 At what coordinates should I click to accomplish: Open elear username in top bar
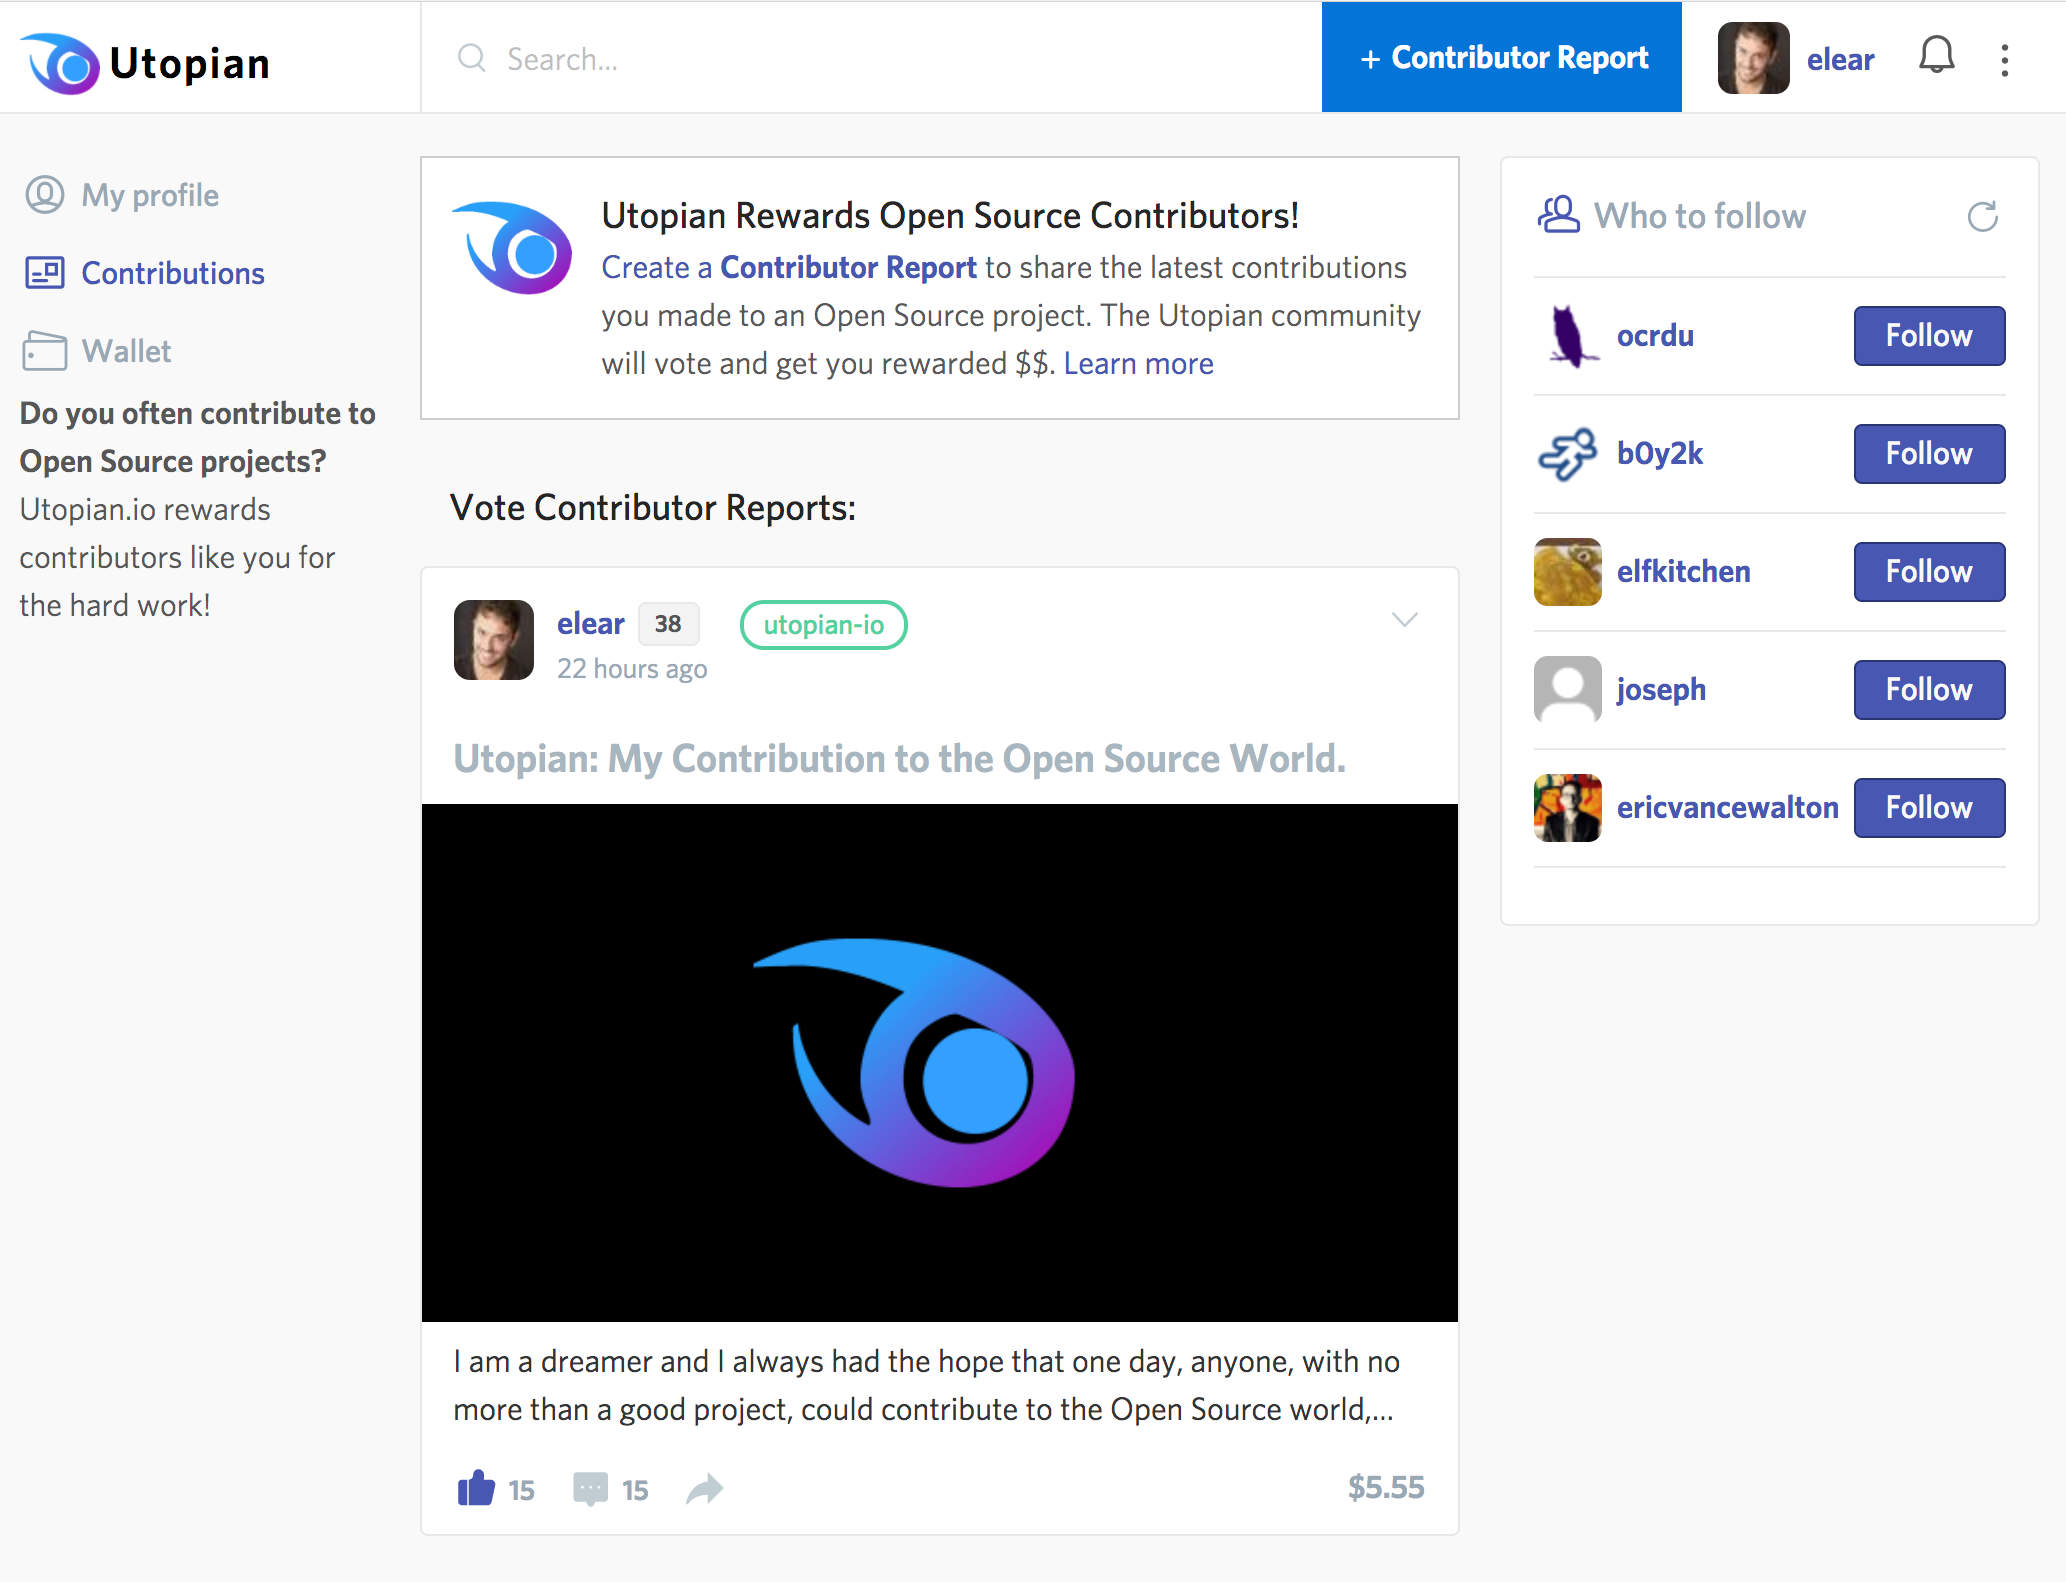(1840, 59)
